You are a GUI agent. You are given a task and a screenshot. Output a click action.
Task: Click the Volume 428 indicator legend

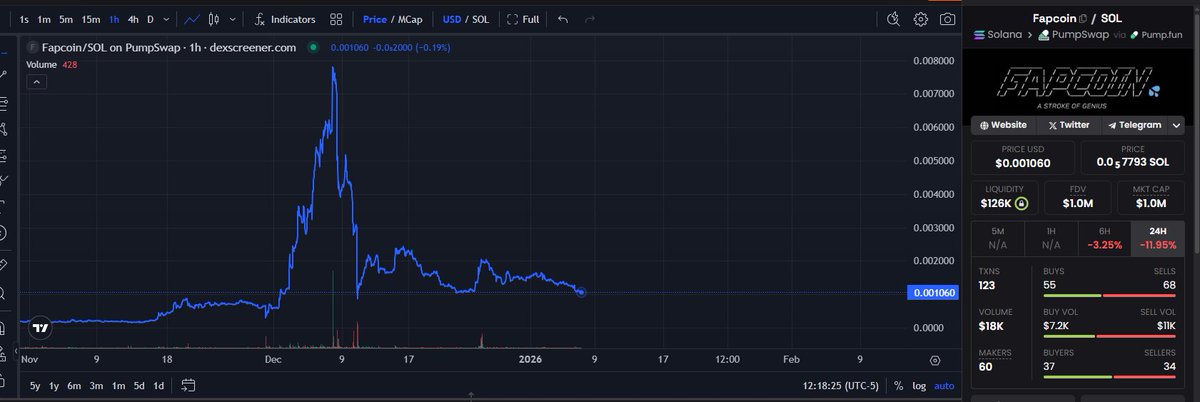[52, 64]
